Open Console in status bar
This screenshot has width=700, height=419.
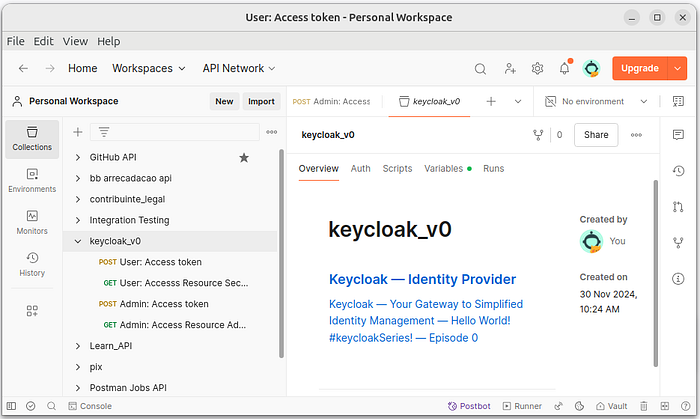pyautogui.click(x=90, y=406)
